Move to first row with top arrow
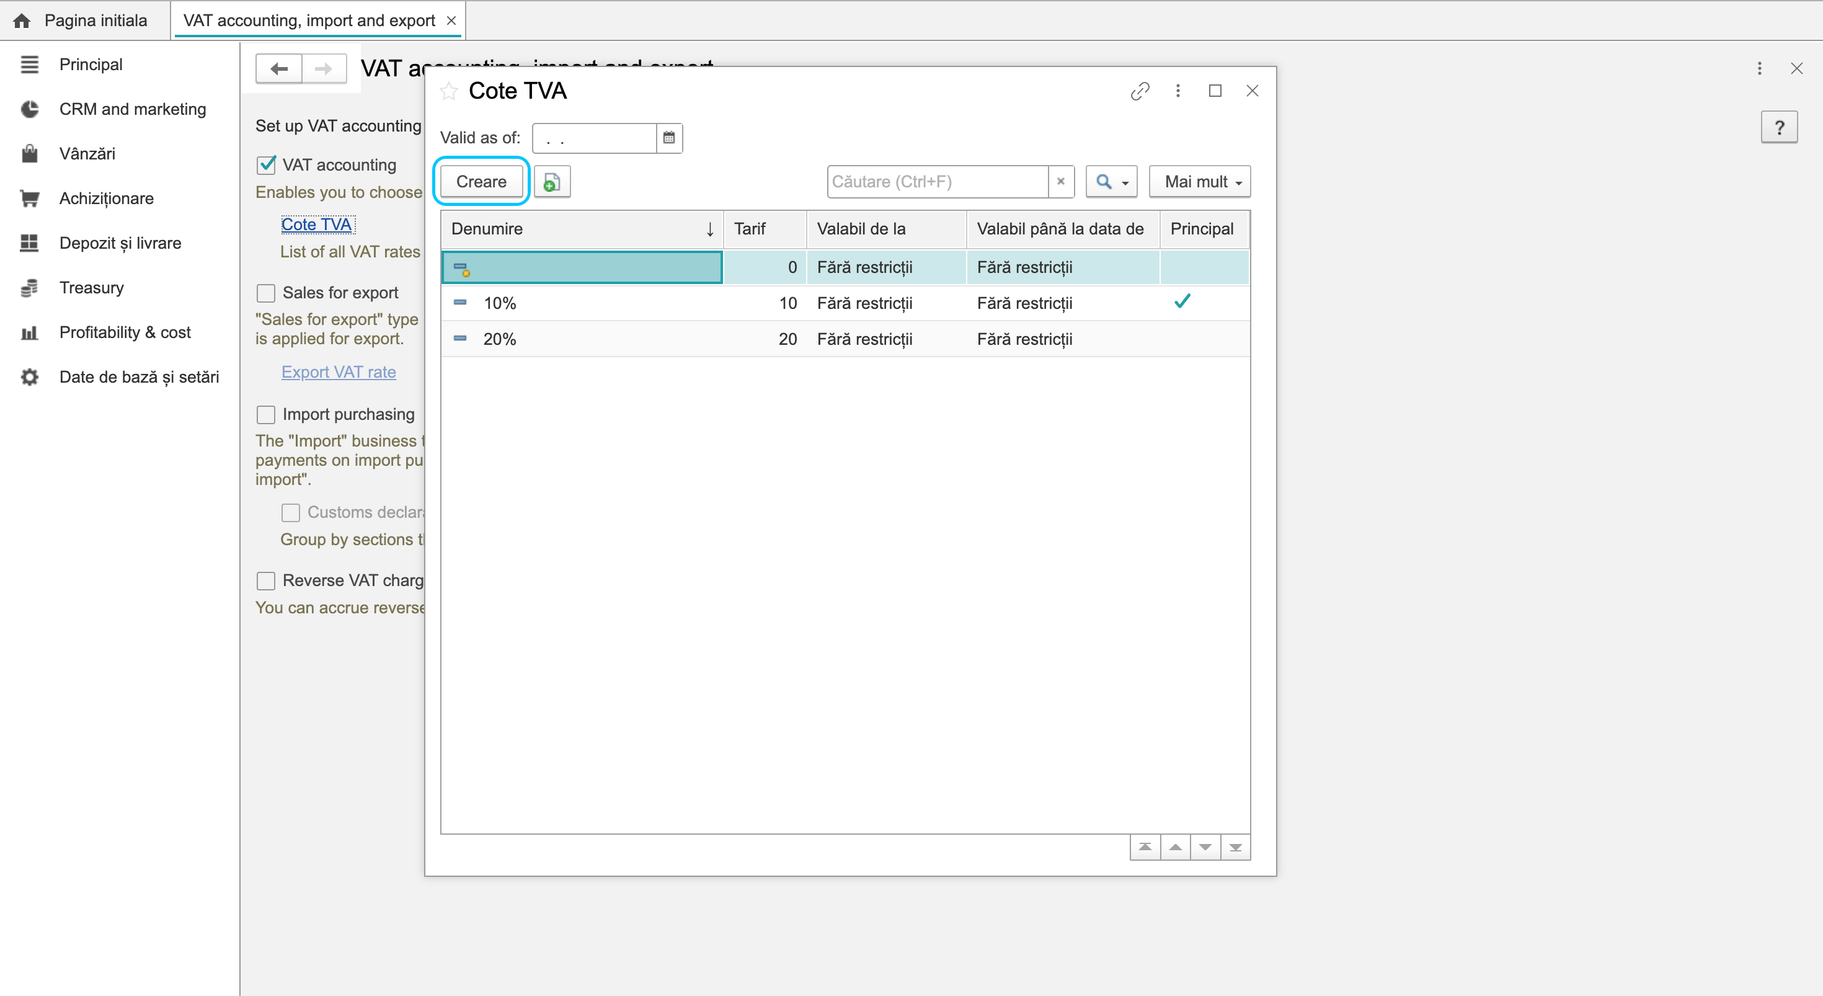Image resolution: width=1823 pixels, height=996 pixels. click(x=1145, y=847)
